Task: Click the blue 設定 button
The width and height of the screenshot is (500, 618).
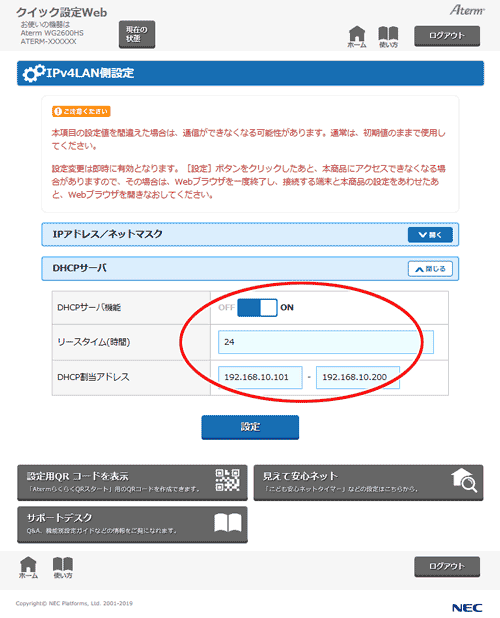Action: [250, 427]
